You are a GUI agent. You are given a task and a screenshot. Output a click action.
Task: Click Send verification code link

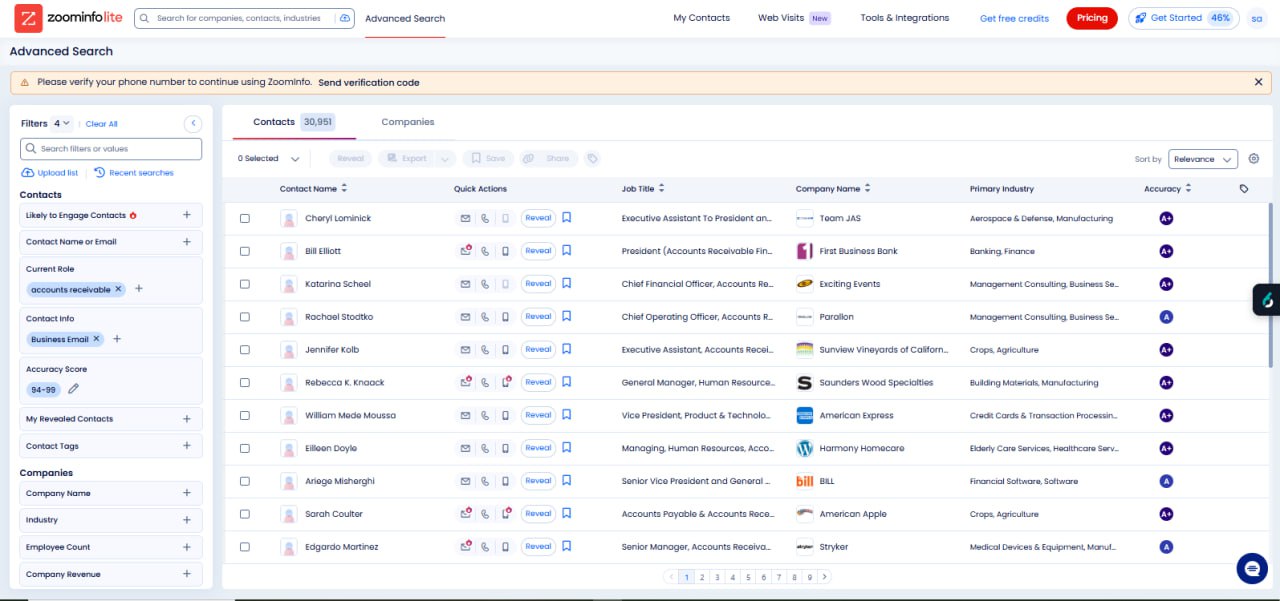pos(369,83)
